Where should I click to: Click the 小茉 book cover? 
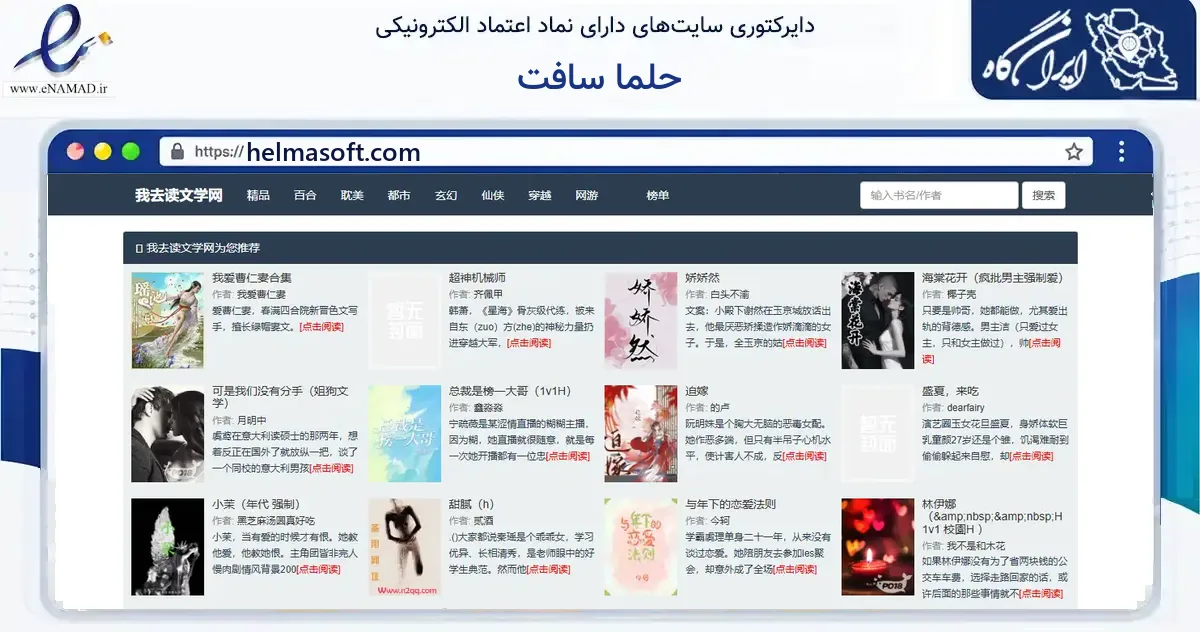[167, 547]
